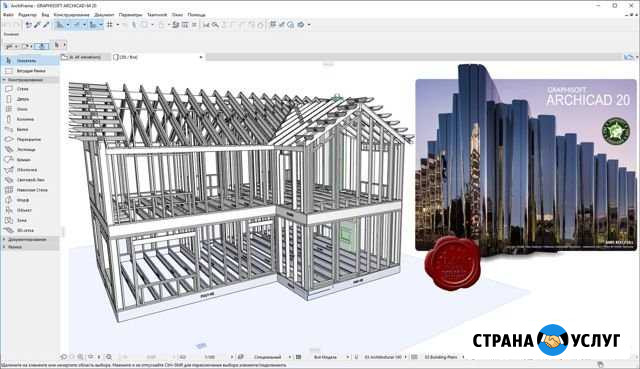Click the Inject Parameters syringe icon
The width and height of the screenshot is (640, 369).
46,25
